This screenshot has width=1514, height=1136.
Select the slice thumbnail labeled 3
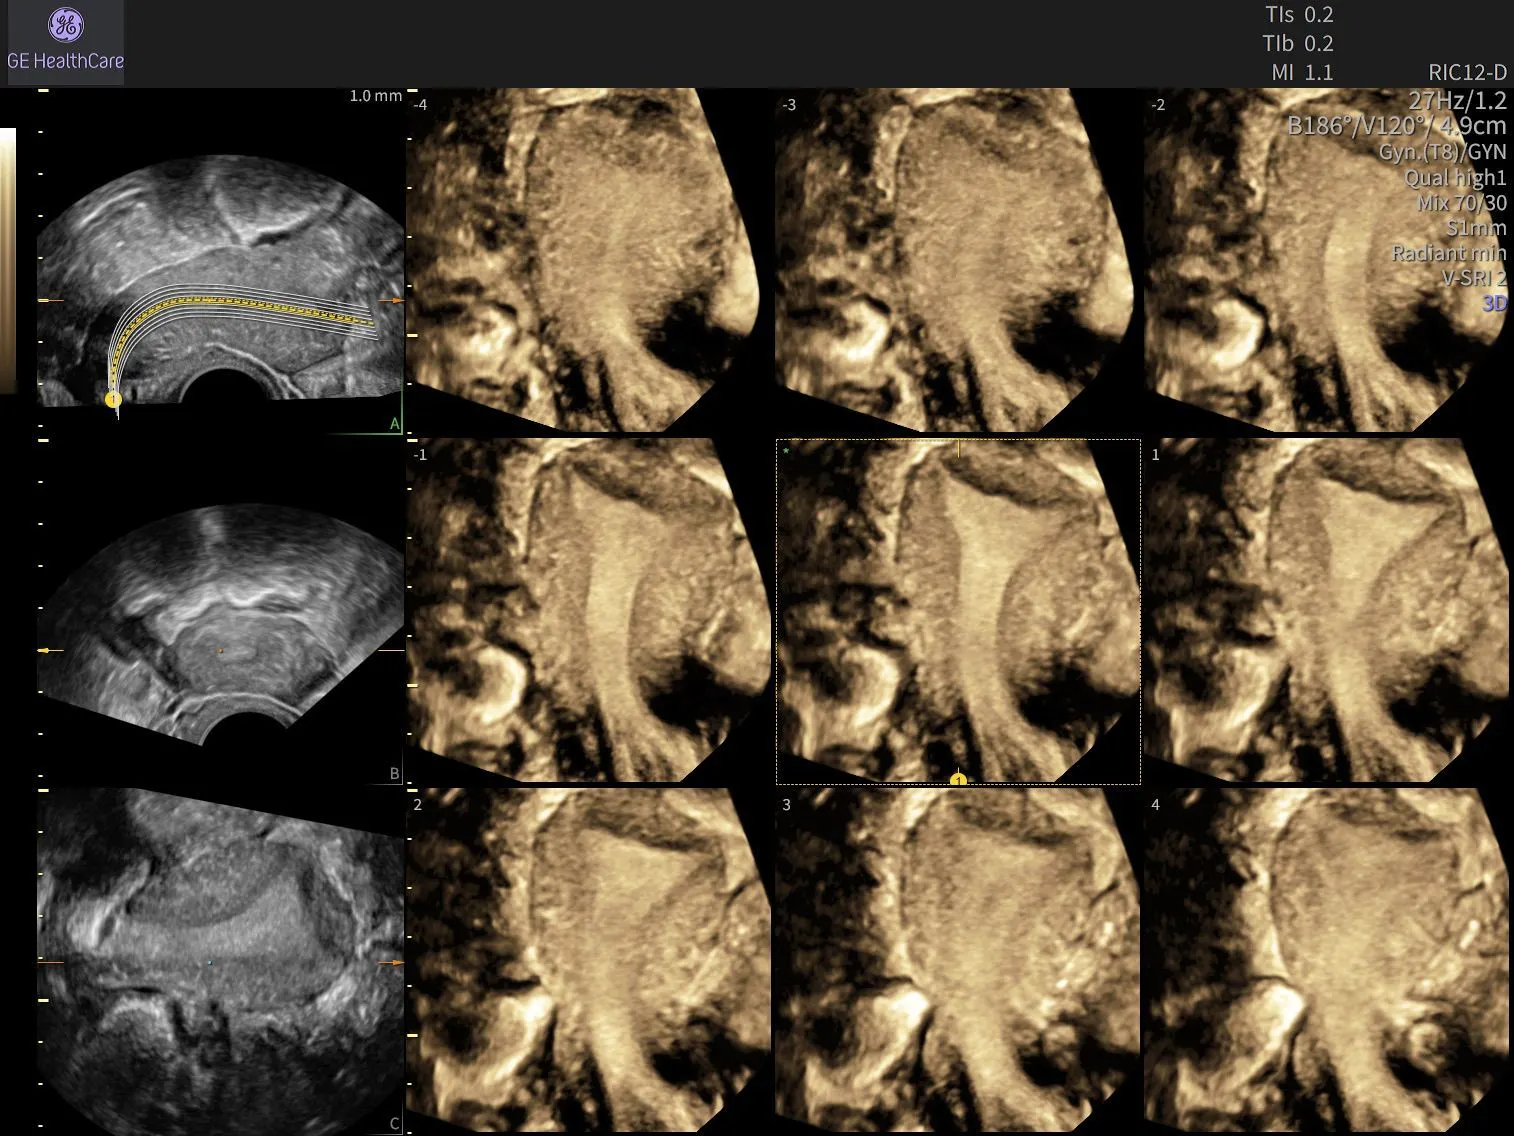958,961
